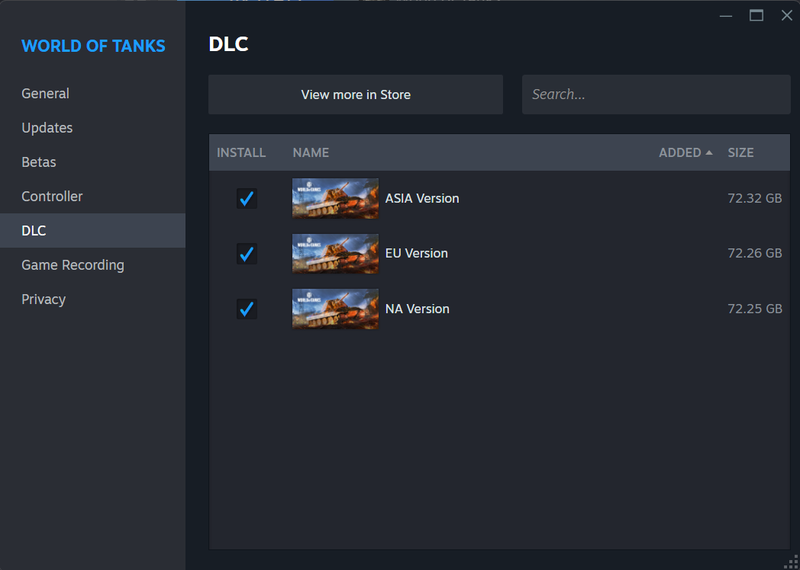This screenshot has width=800, height=570.
Task: Click the ASIA Version thumbnail image
Action: tap(335, 199)
